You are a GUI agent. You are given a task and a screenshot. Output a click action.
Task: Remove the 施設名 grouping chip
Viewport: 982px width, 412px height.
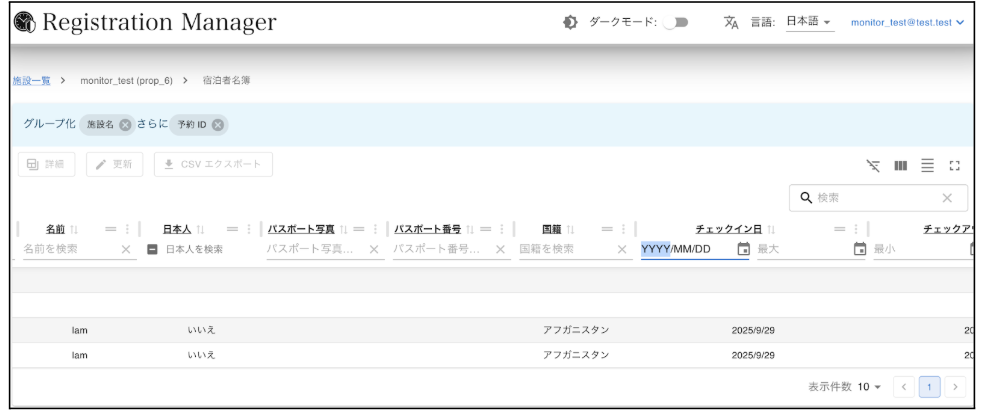125,125
